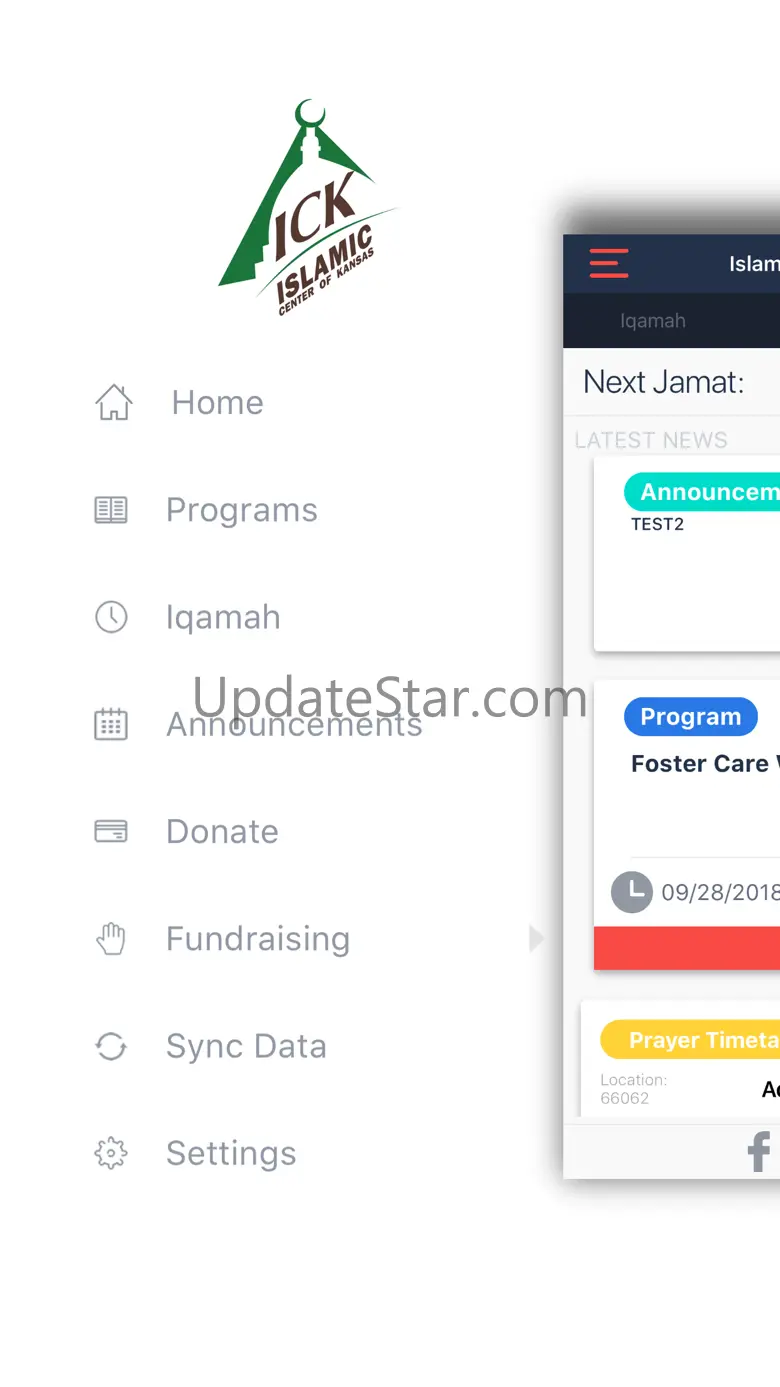Click the Sync Data refresh icon
Viewport: 780px width, 1387px height.
[111, 1046]
